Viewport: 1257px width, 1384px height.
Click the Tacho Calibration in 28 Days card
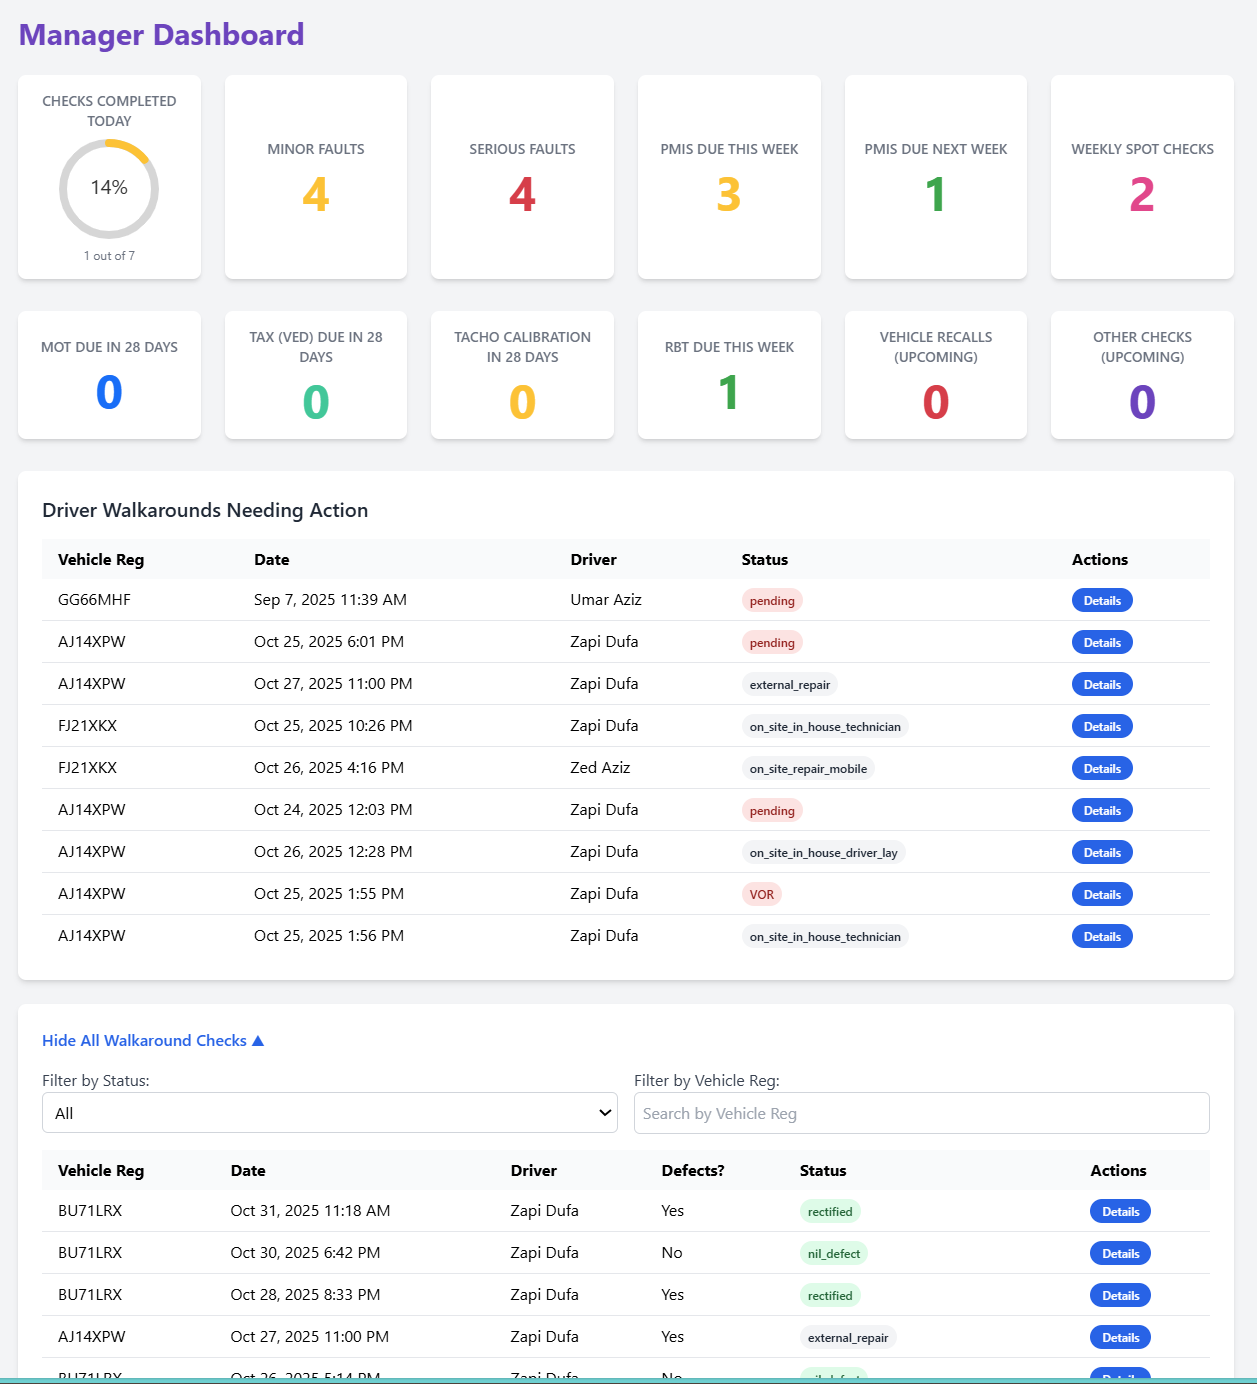522,375
